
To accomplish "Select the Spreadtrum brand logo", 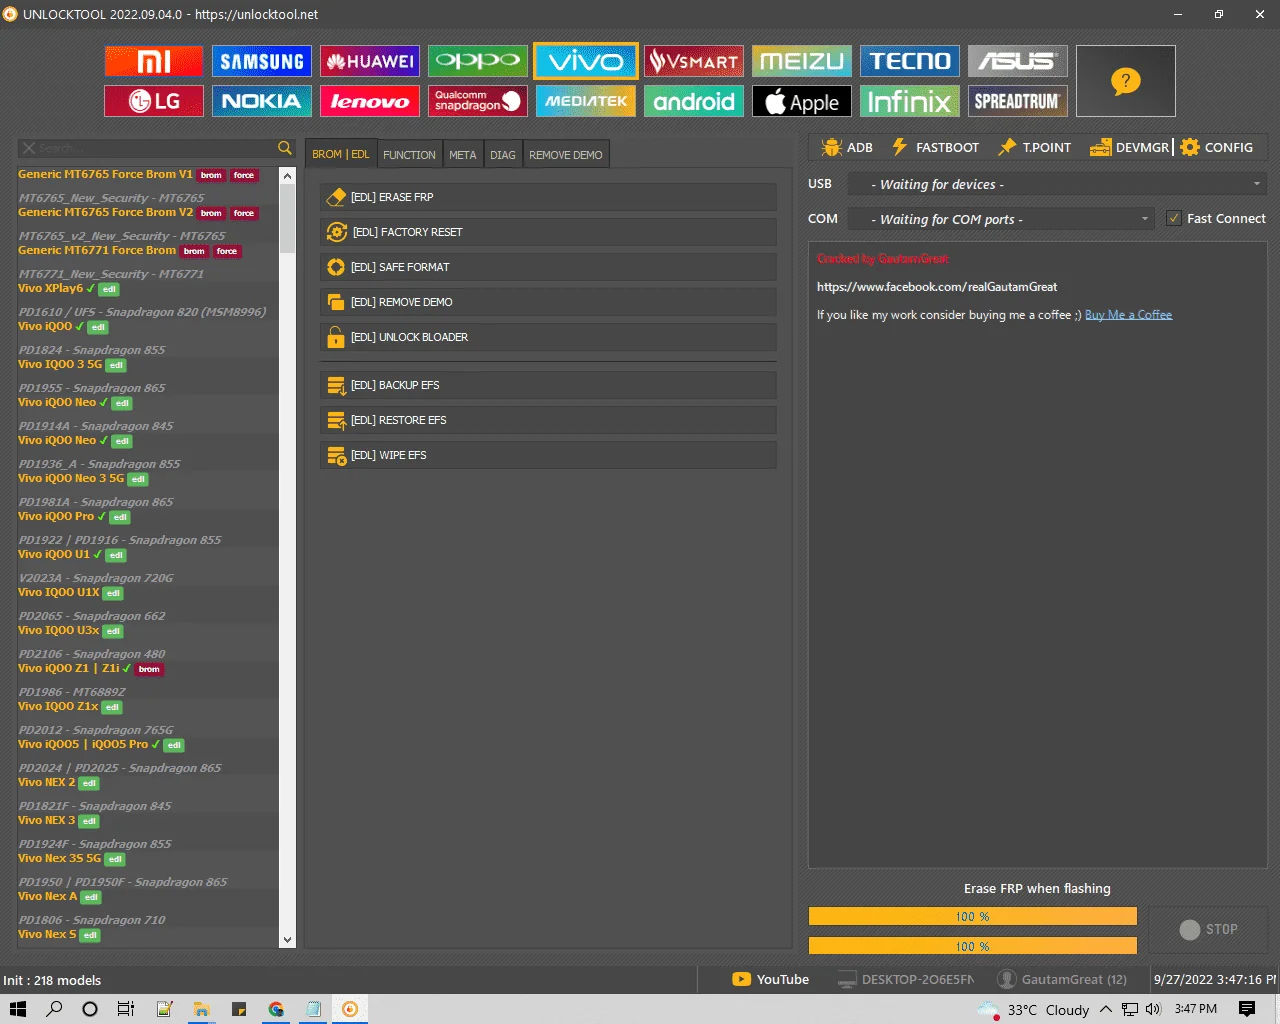I will click(1018, 101).
